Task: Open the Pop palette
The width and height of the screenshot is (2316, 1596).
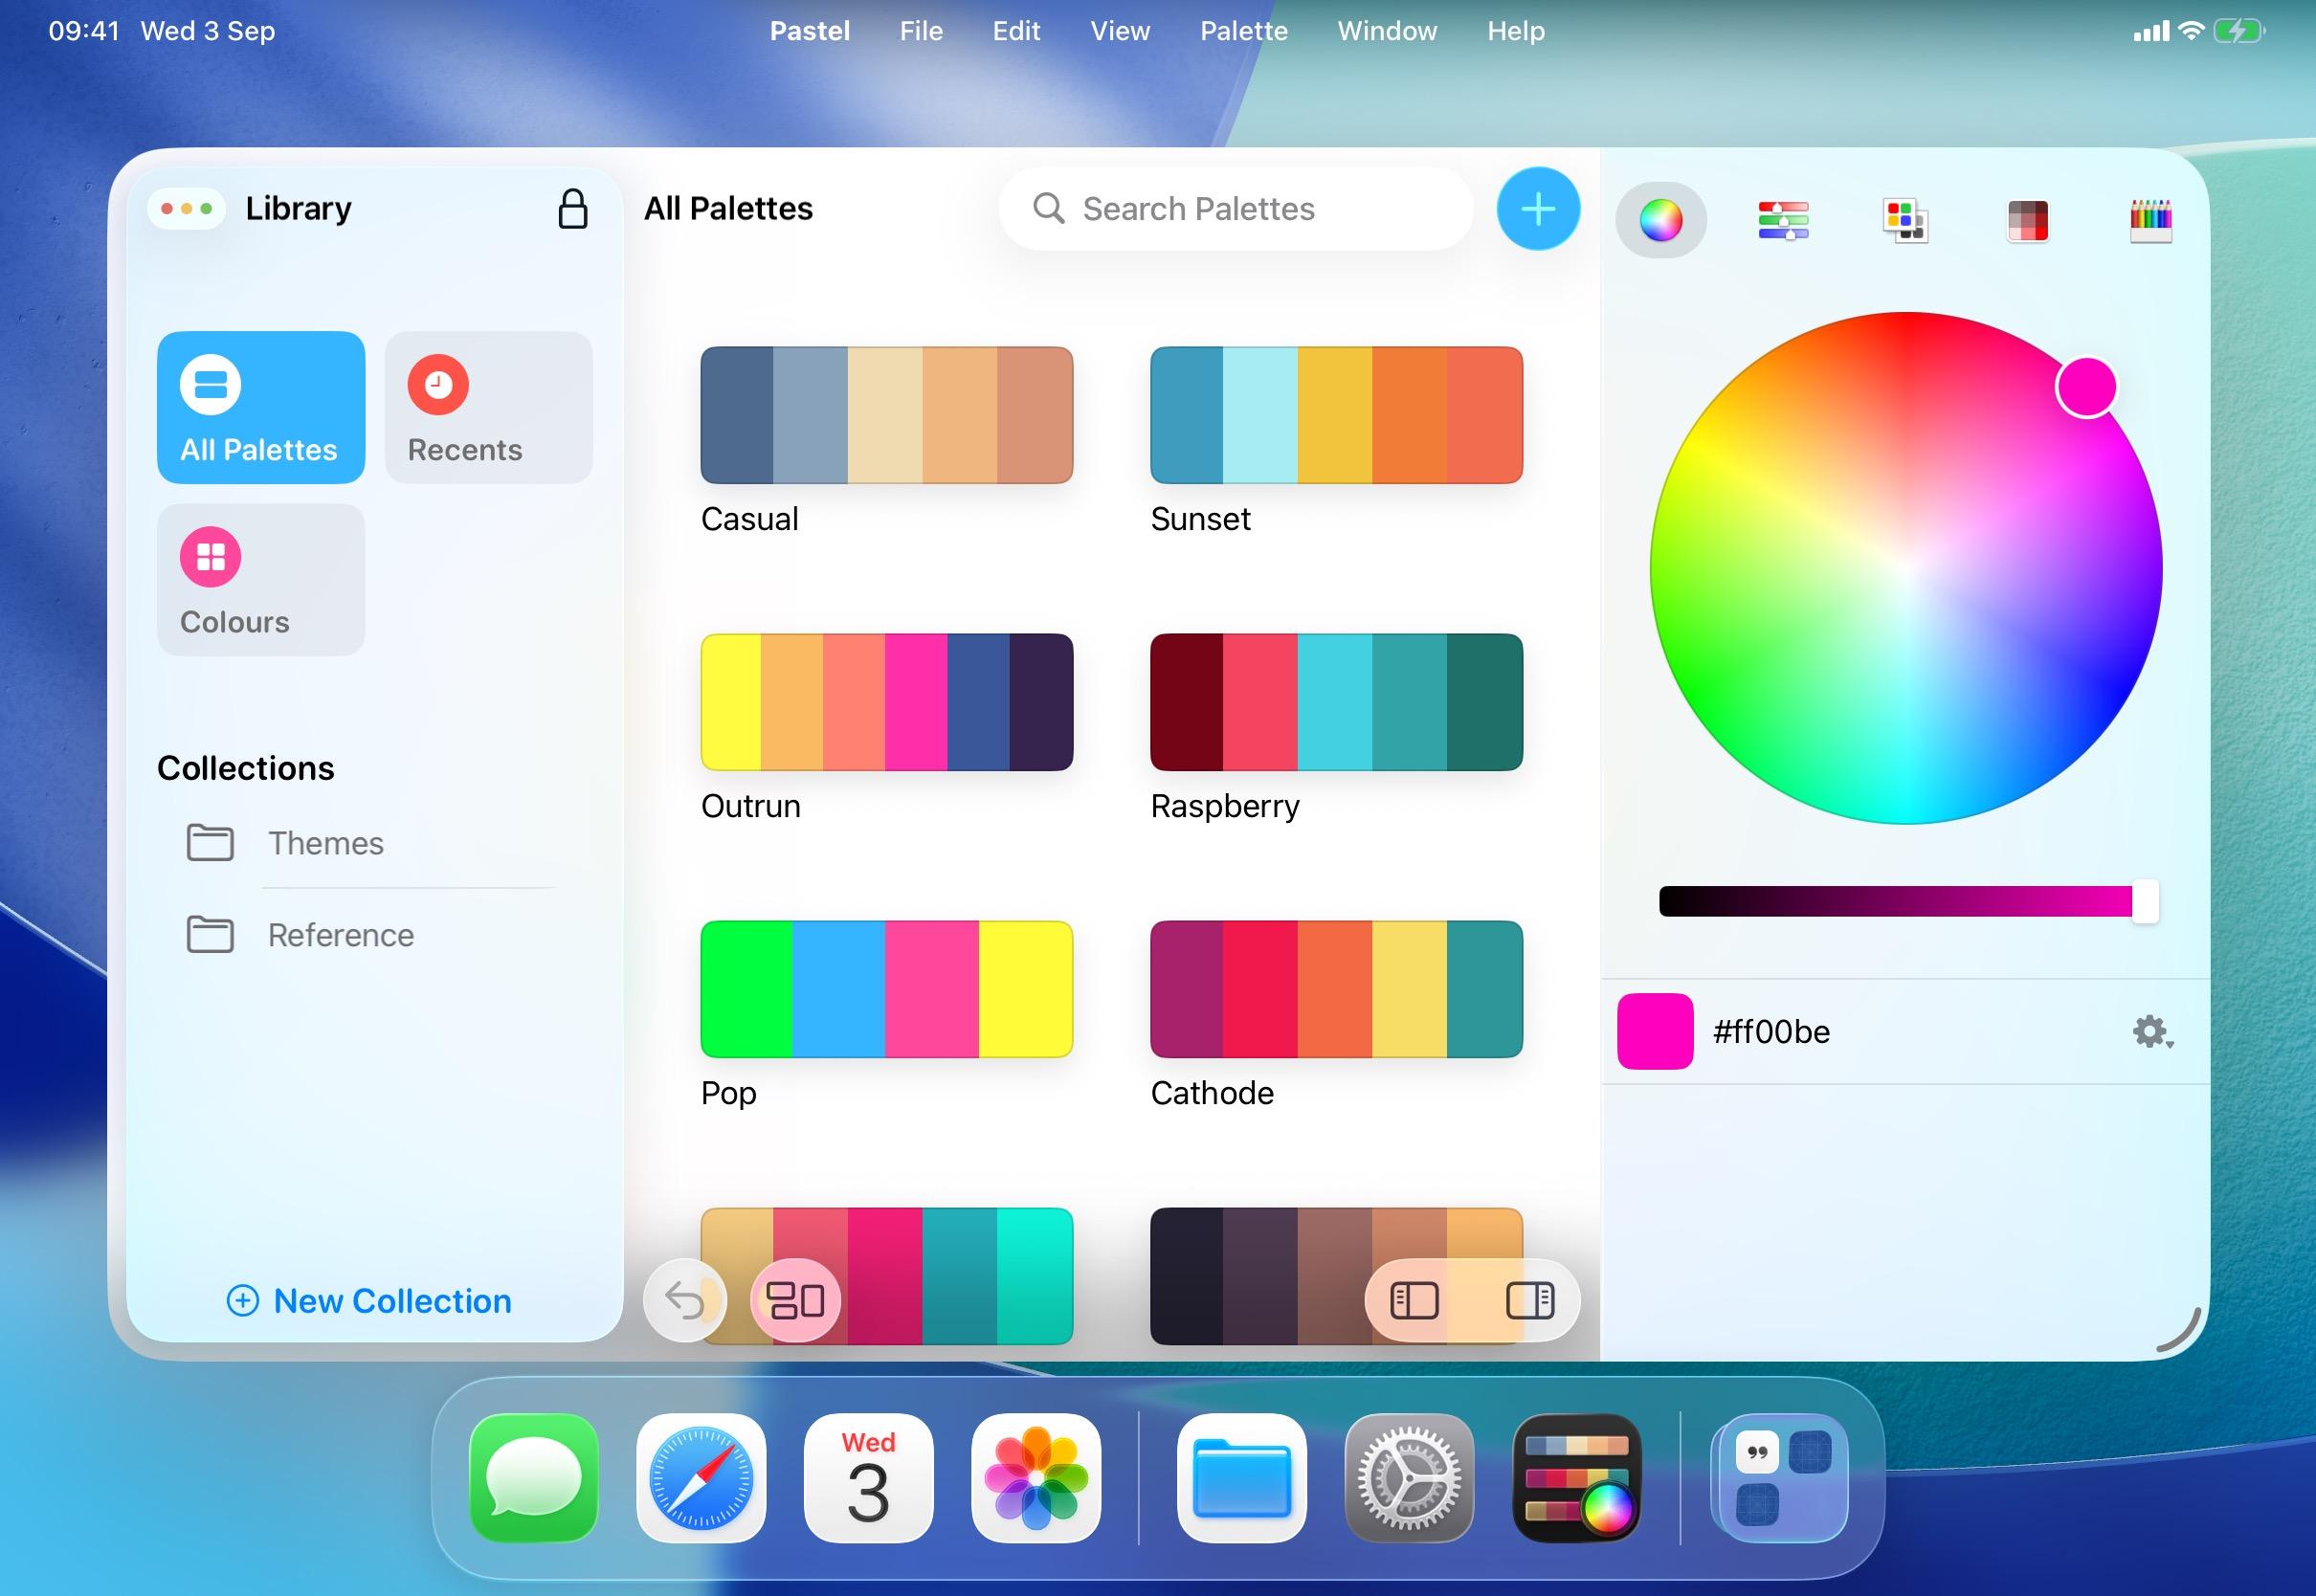Action: (x=887, y=989)
